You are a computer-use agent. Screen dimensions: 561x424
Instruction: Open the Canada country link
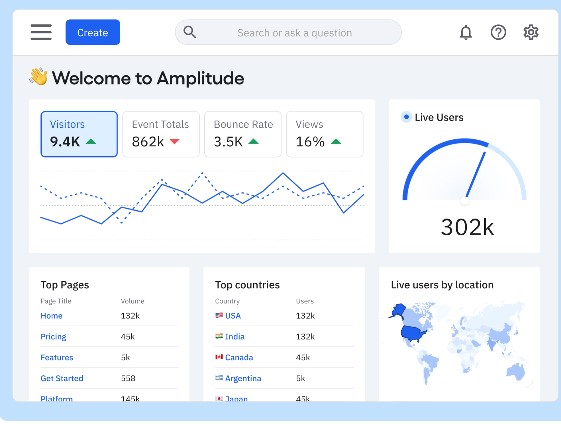click(239, 357)
